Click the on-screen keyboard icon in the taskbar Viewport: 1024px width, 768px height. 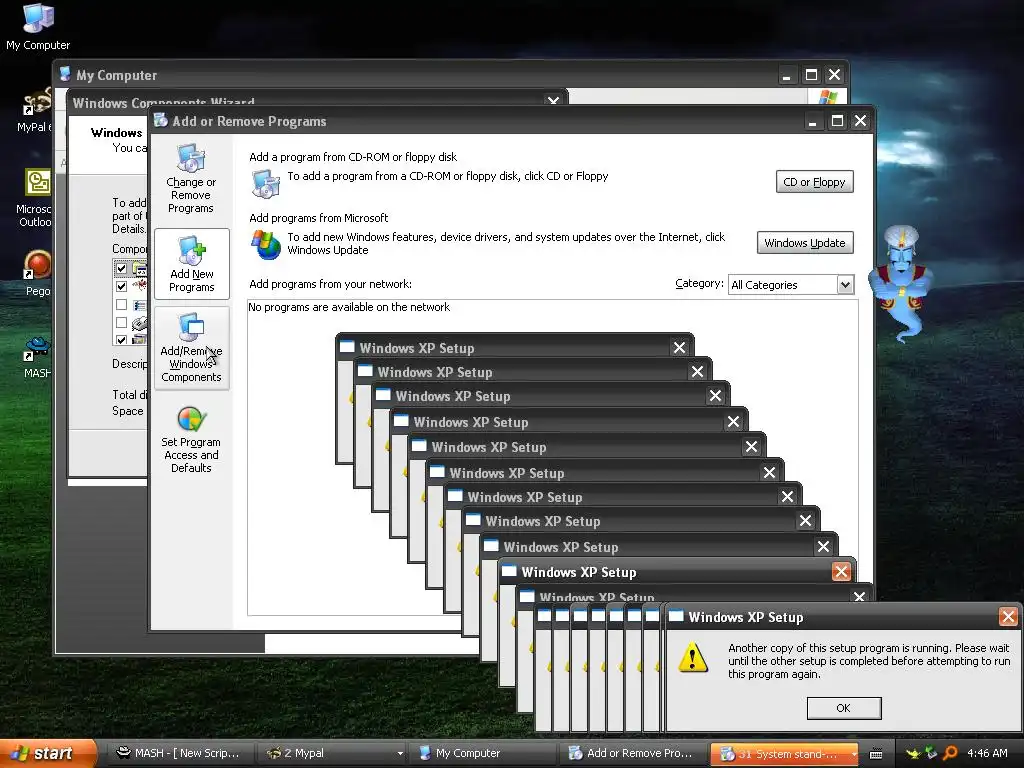(x=876, y=754)
